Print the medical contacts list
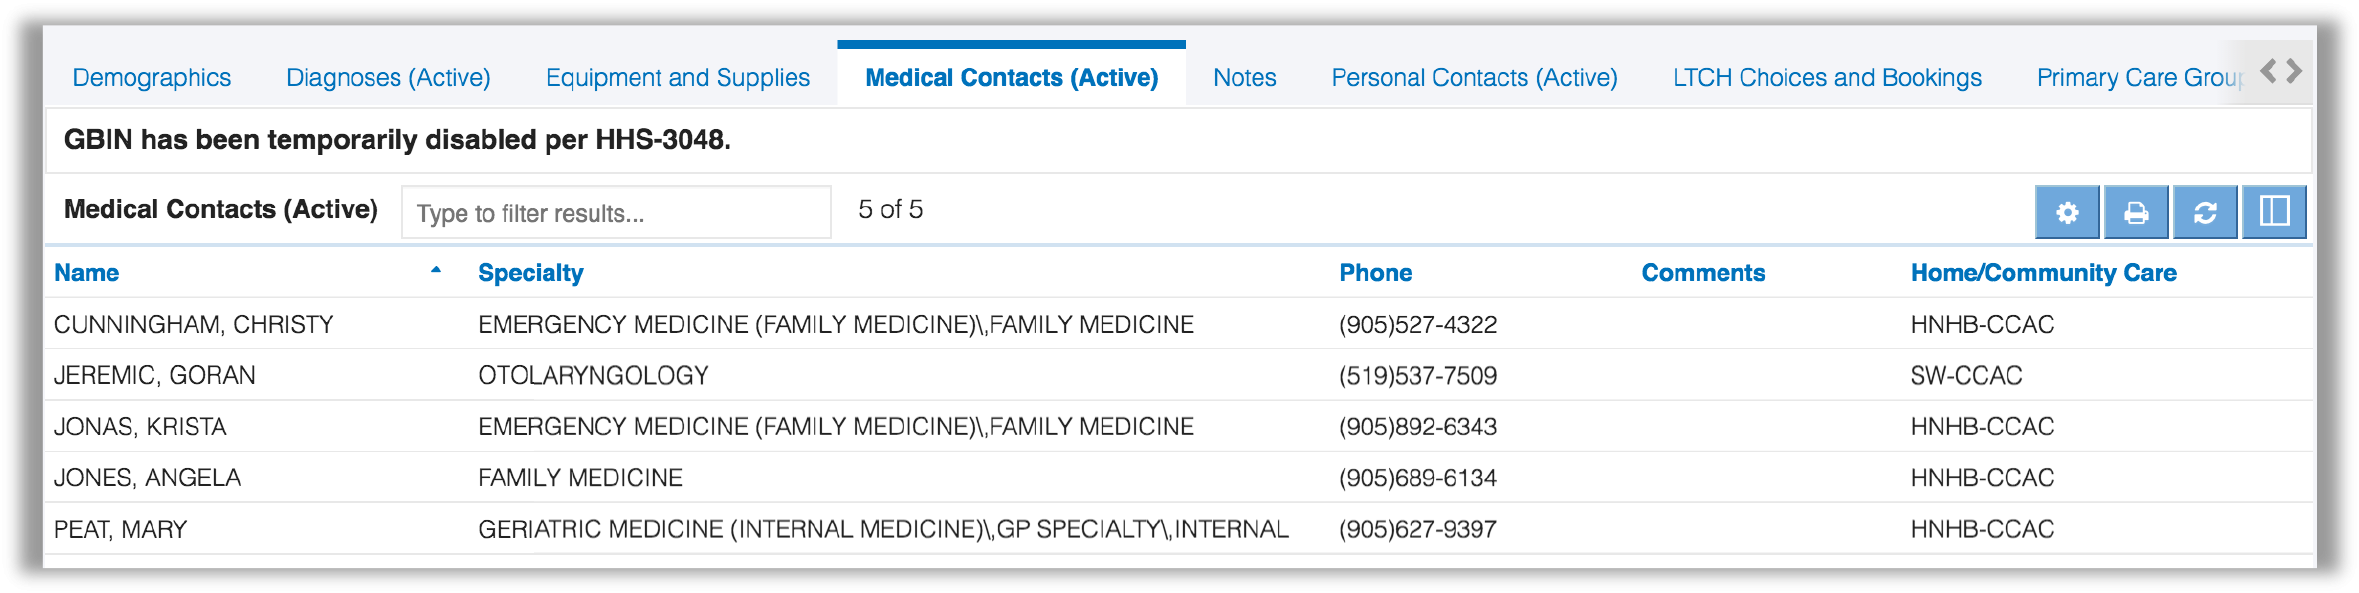2359x593 pixels. 2136,212
